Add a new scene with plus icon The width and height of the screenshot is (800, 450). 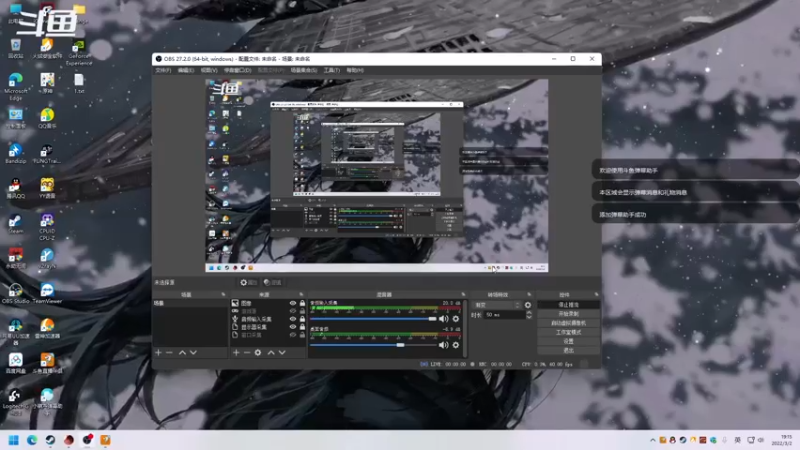click(x=158, y=353)
